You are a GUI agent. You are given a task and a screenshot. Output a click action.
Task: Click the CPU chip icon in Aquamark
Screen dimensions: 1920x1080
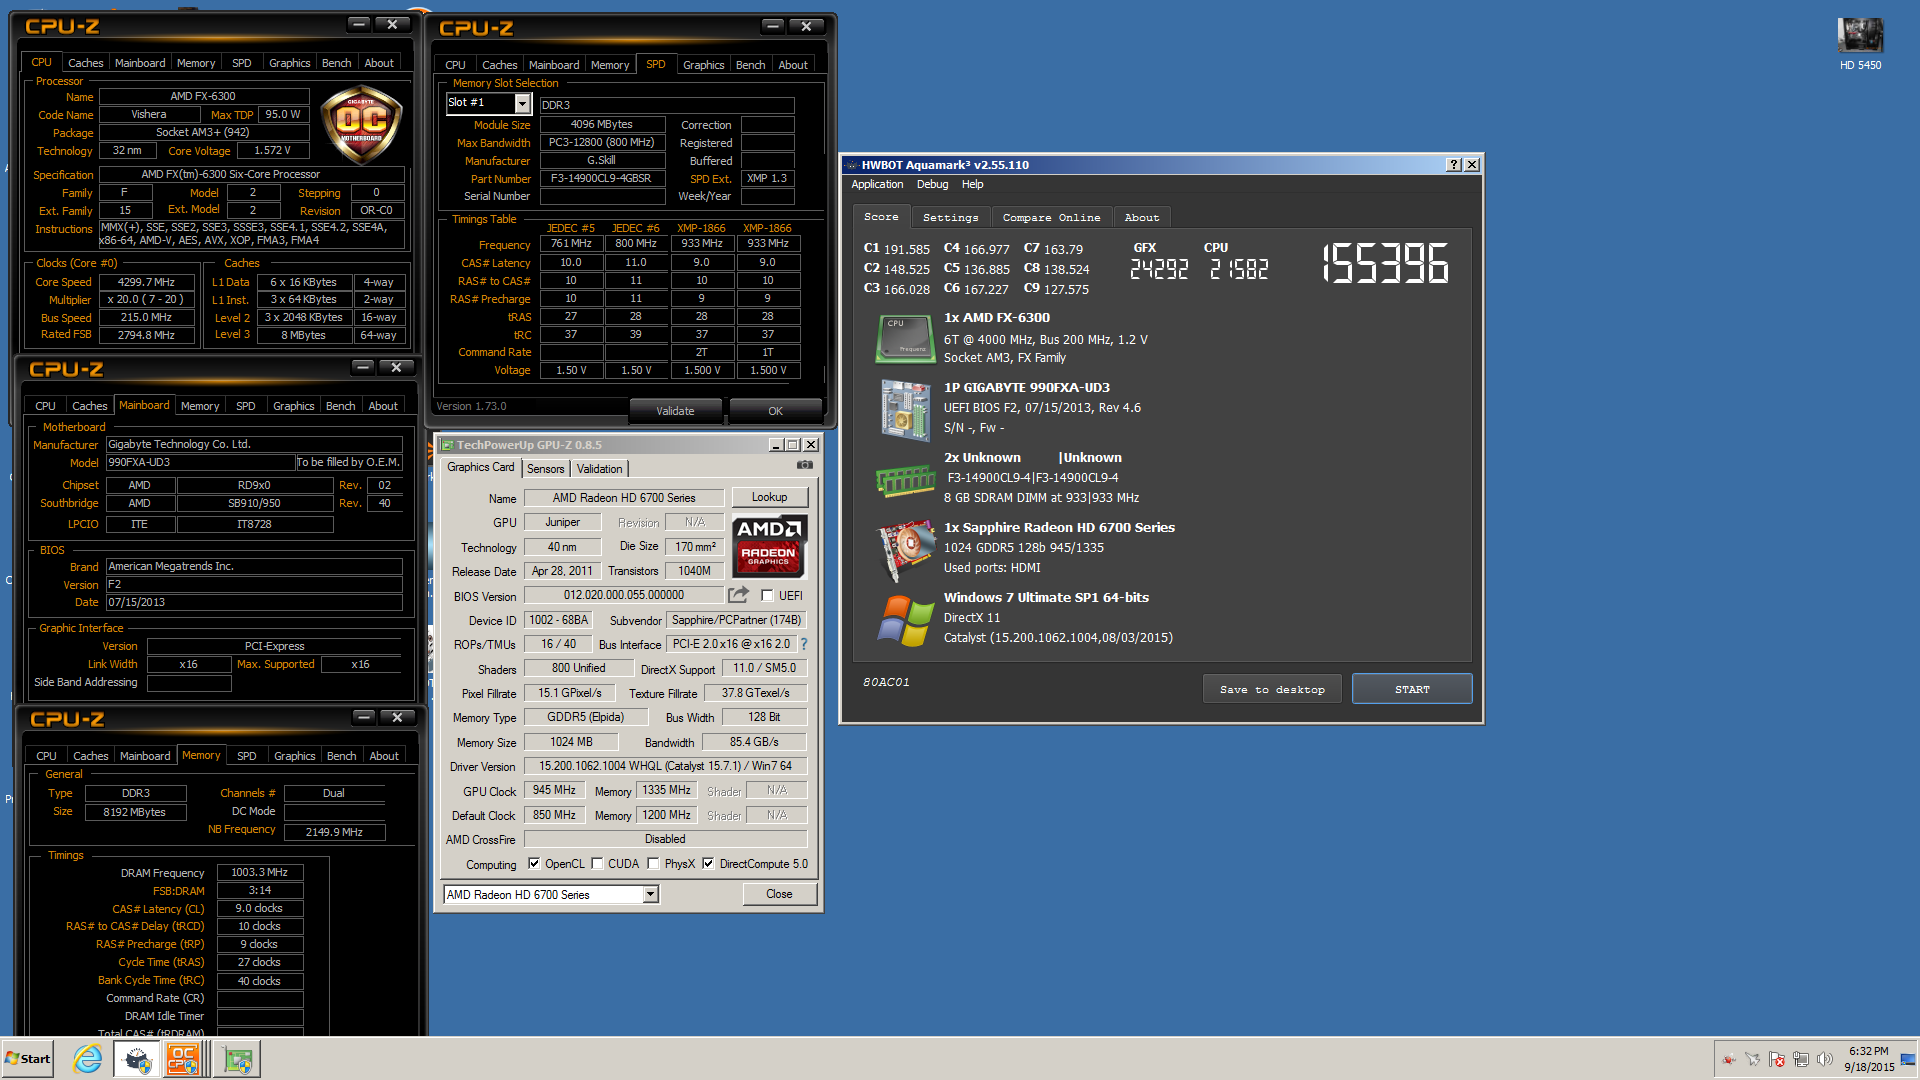coord(905,339)
